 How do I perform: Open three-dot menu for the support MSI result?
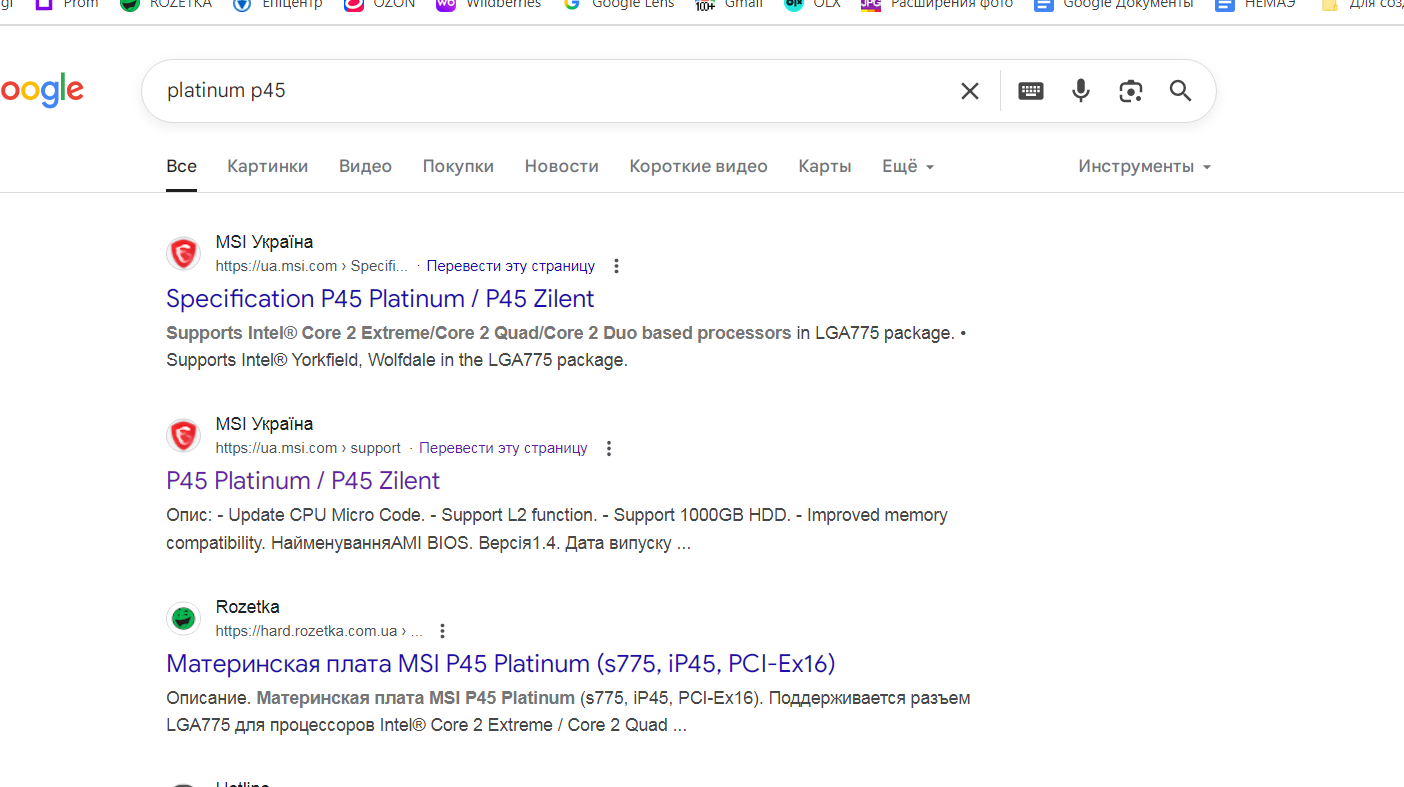click(609, 448)
